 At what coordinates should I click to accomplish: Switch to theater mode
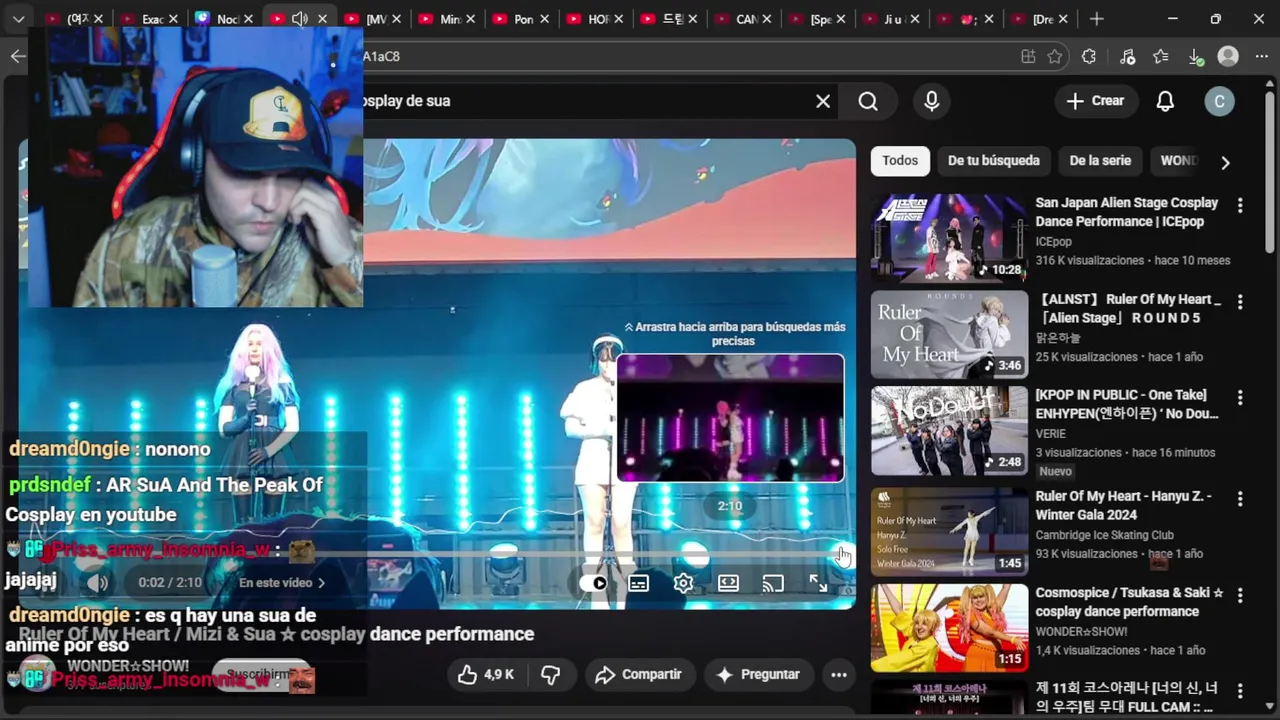[x=728, y=583]
